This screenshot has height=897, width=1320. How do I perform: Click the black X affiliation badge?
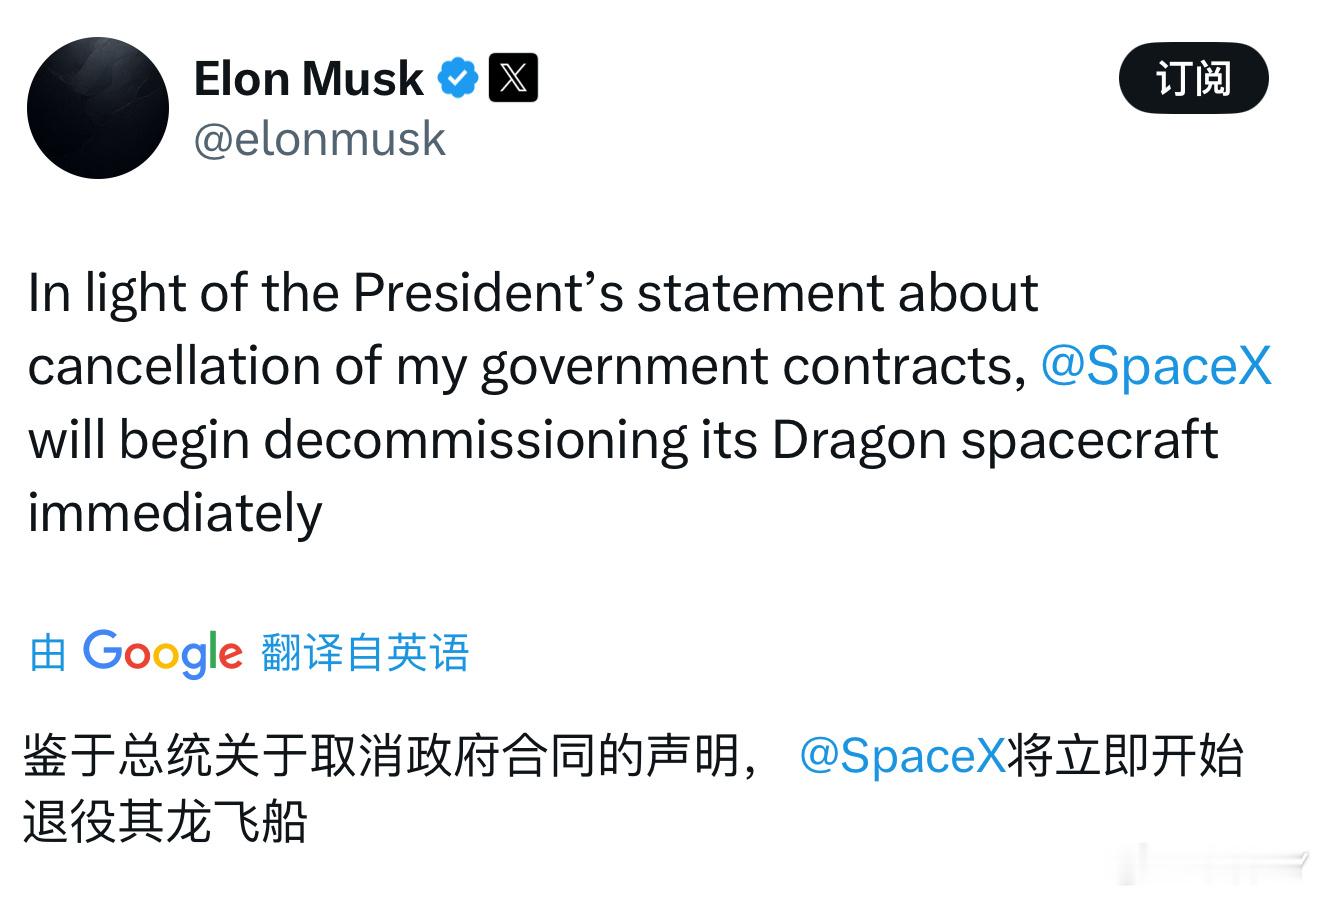(513, 78)
